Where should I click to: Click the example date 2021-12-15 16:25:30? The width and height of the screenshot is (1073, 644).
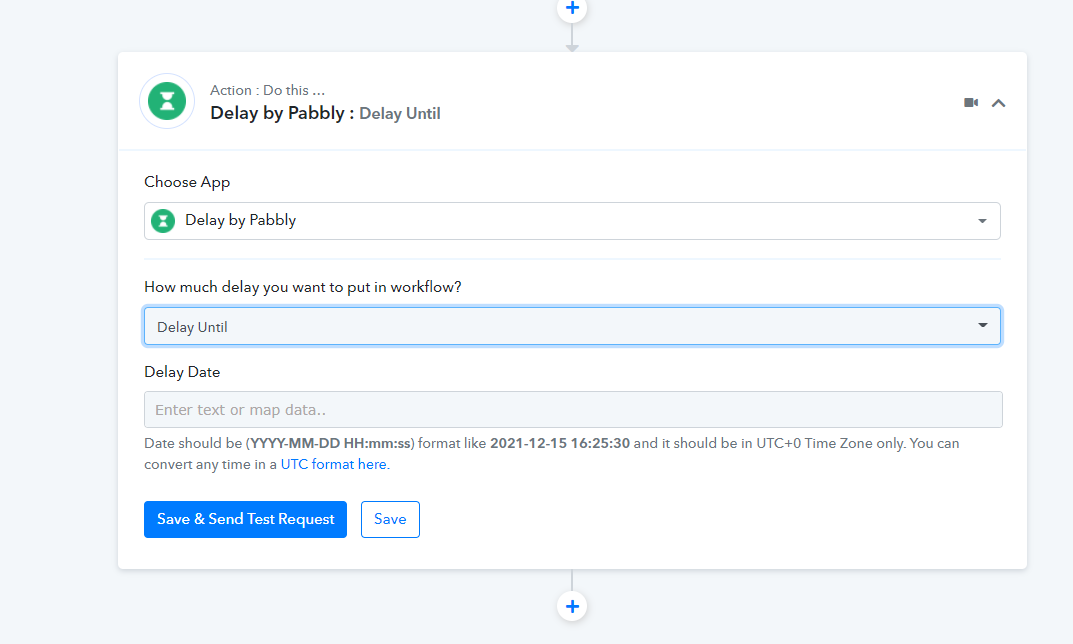point(560,443)
